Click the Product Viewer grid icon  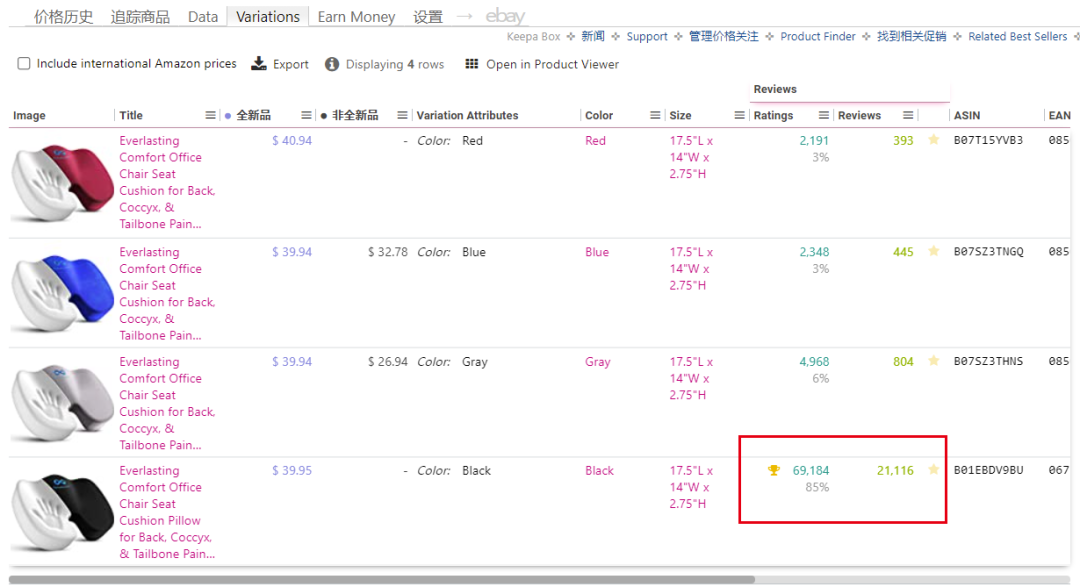click(471, 64)
